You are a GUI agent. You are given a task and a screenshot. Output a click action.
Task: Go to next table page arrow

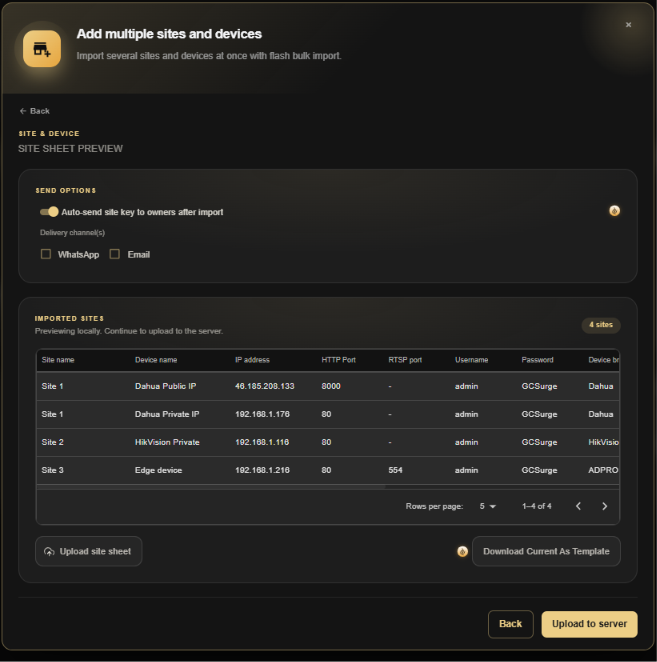click(x=604, y=506)
